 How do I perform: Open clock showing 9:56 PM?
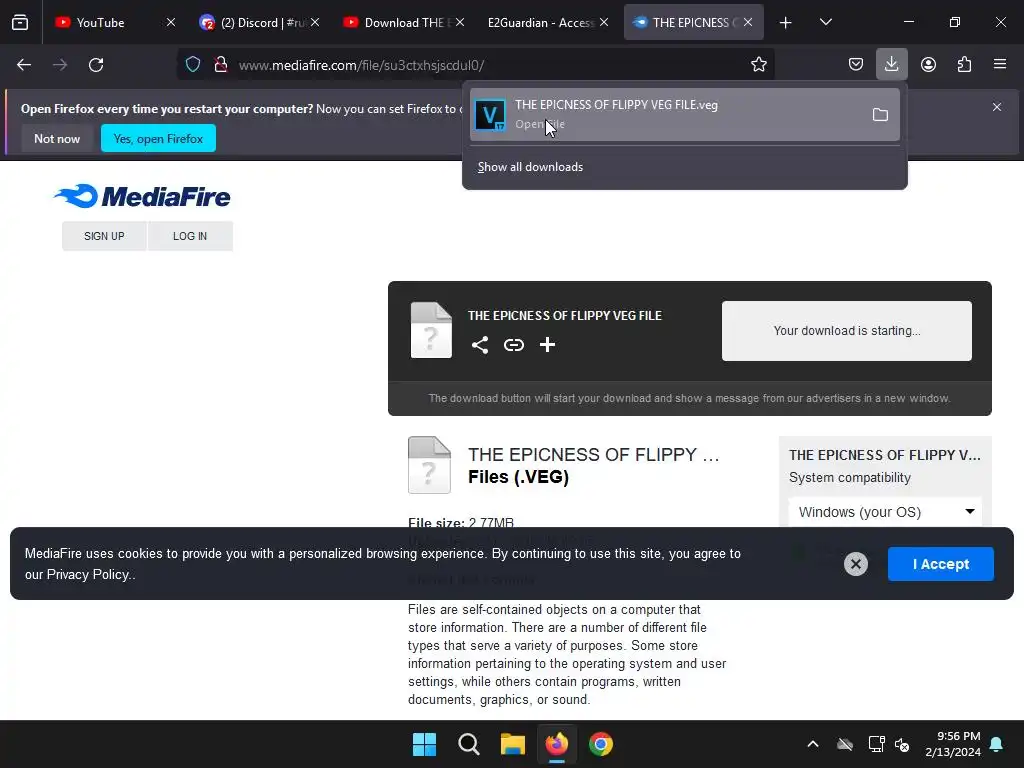click(953, 744)
